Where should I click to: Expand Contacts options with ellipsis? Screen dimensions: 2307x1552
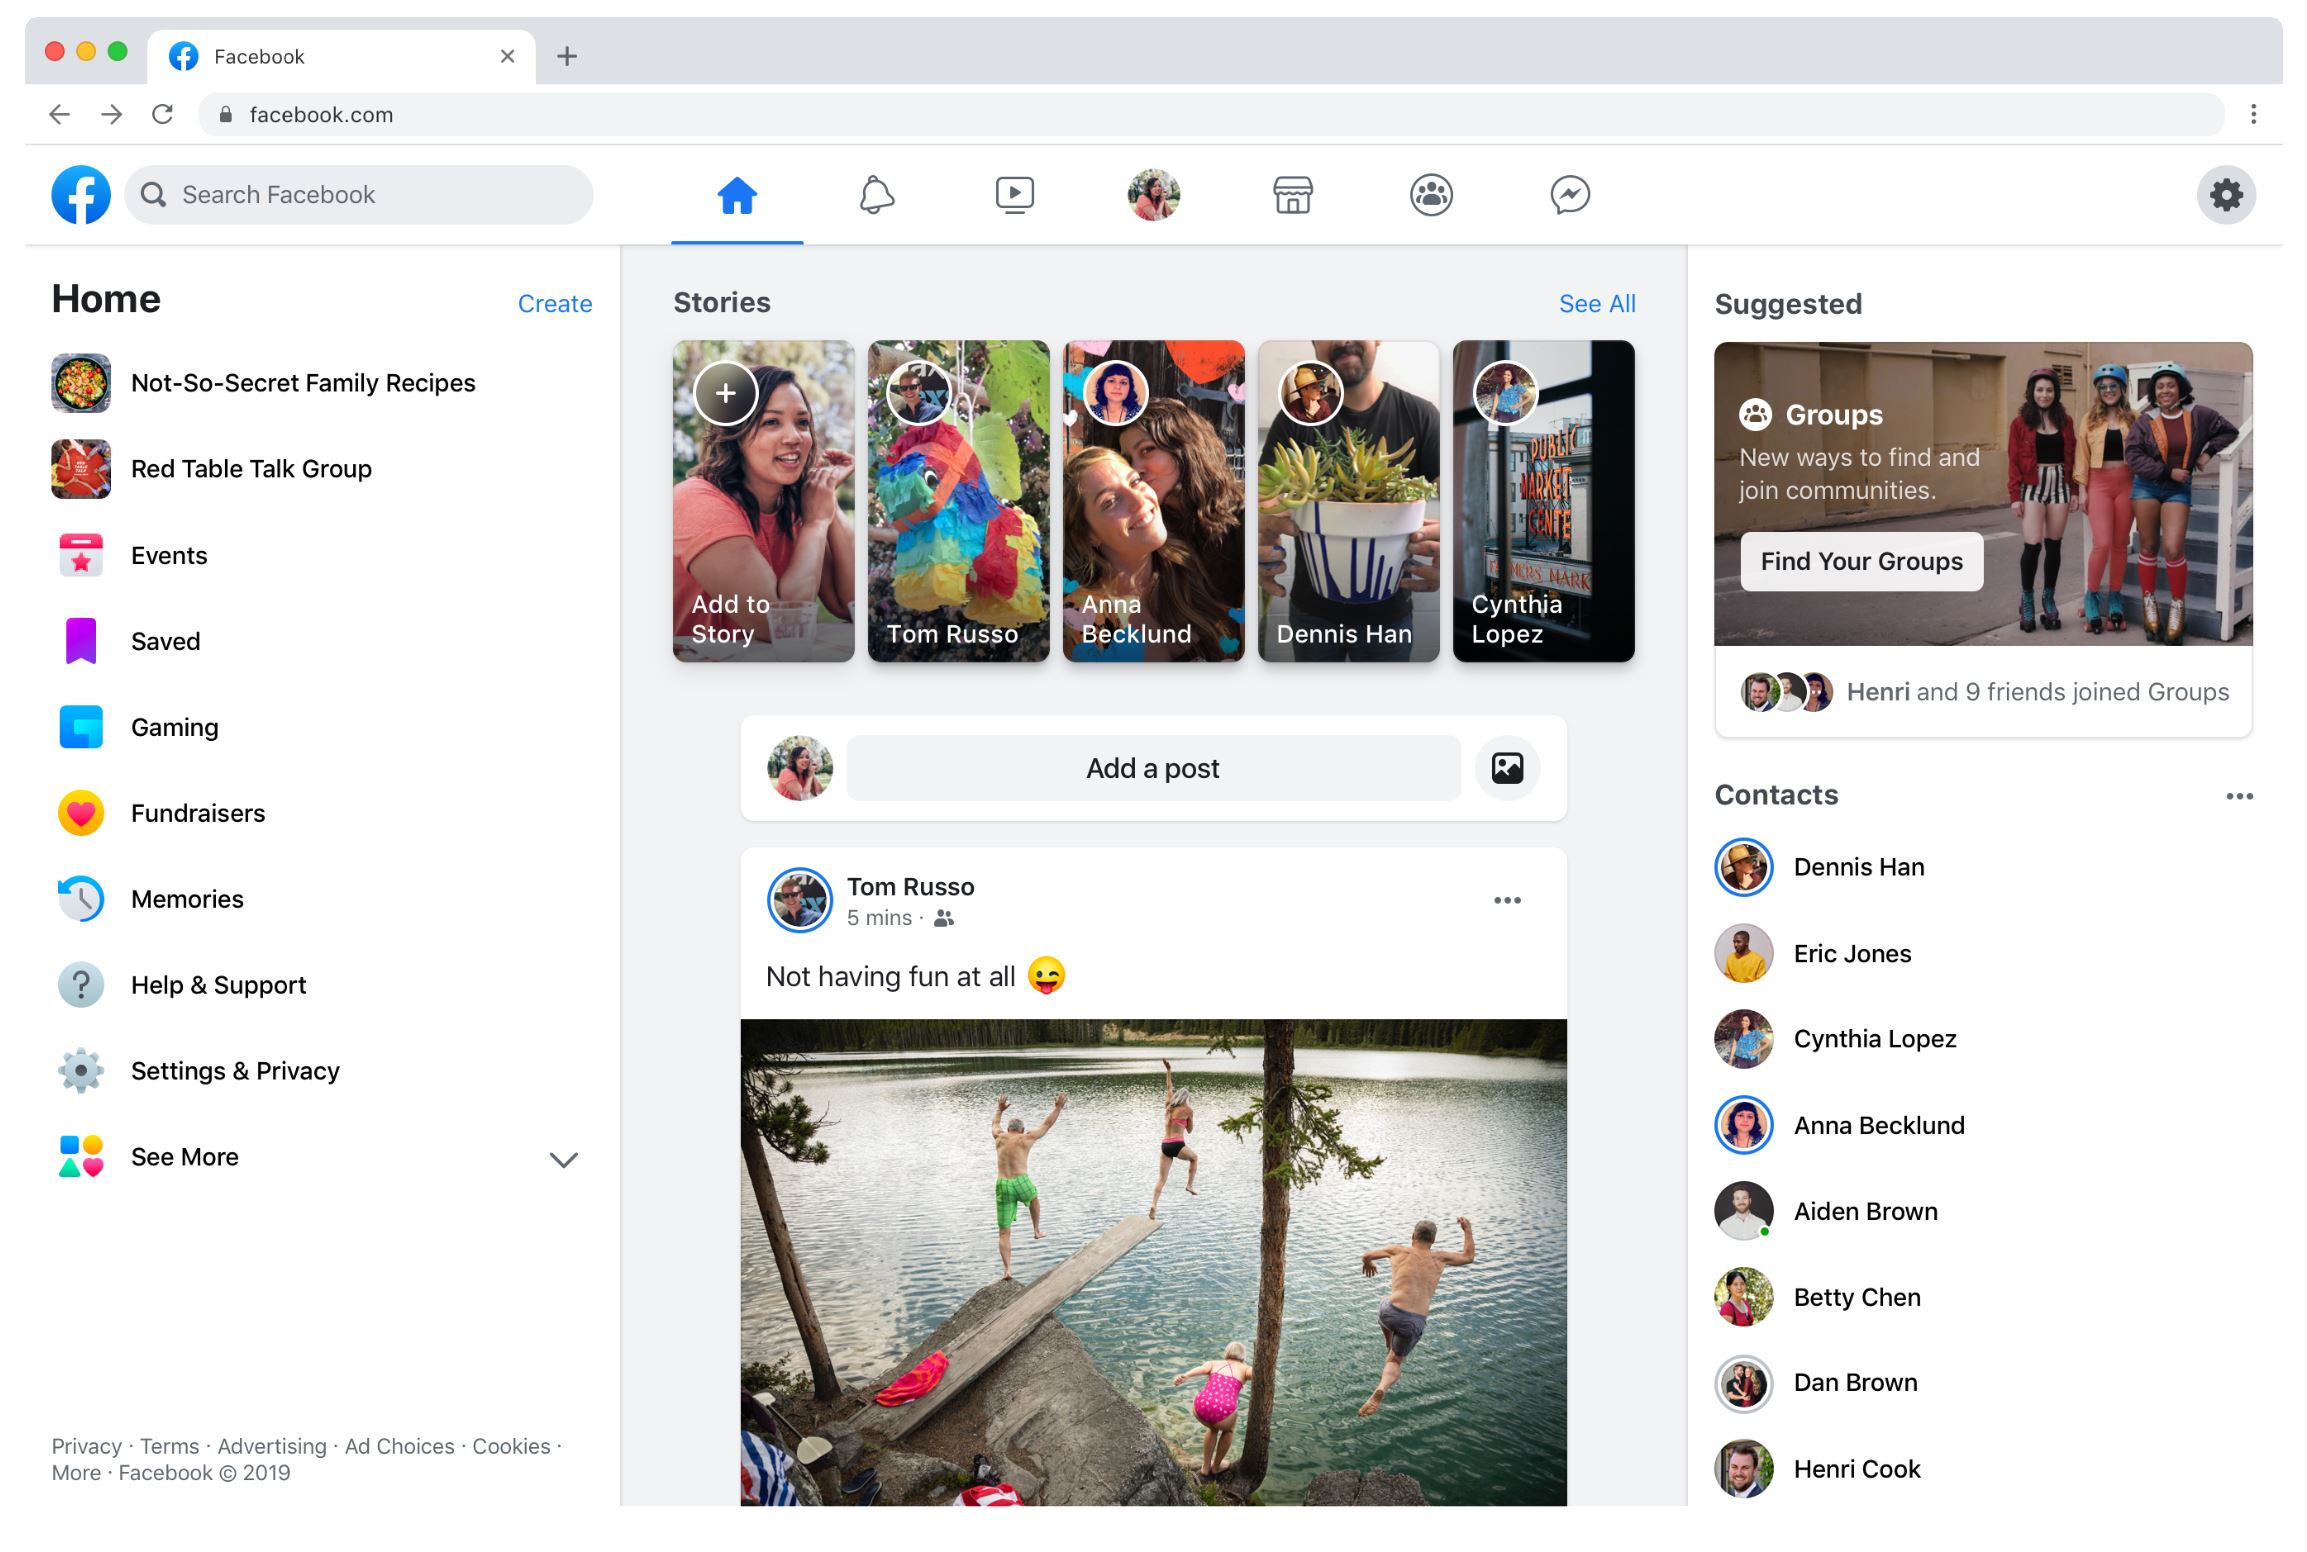pos(2239,795)
